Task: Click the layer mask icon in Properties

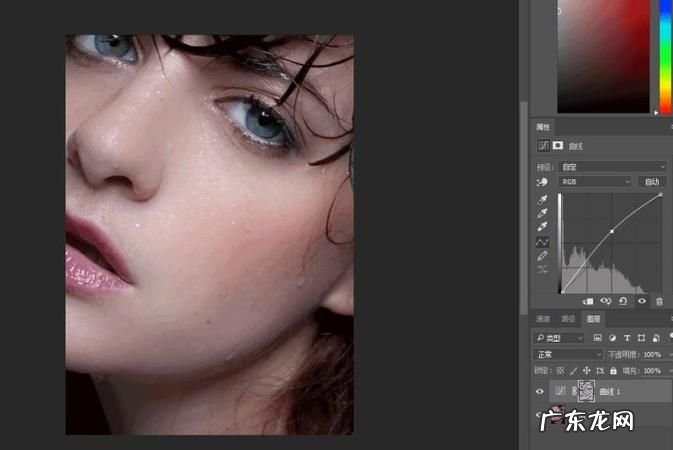Action: click(x=558, y=146)
